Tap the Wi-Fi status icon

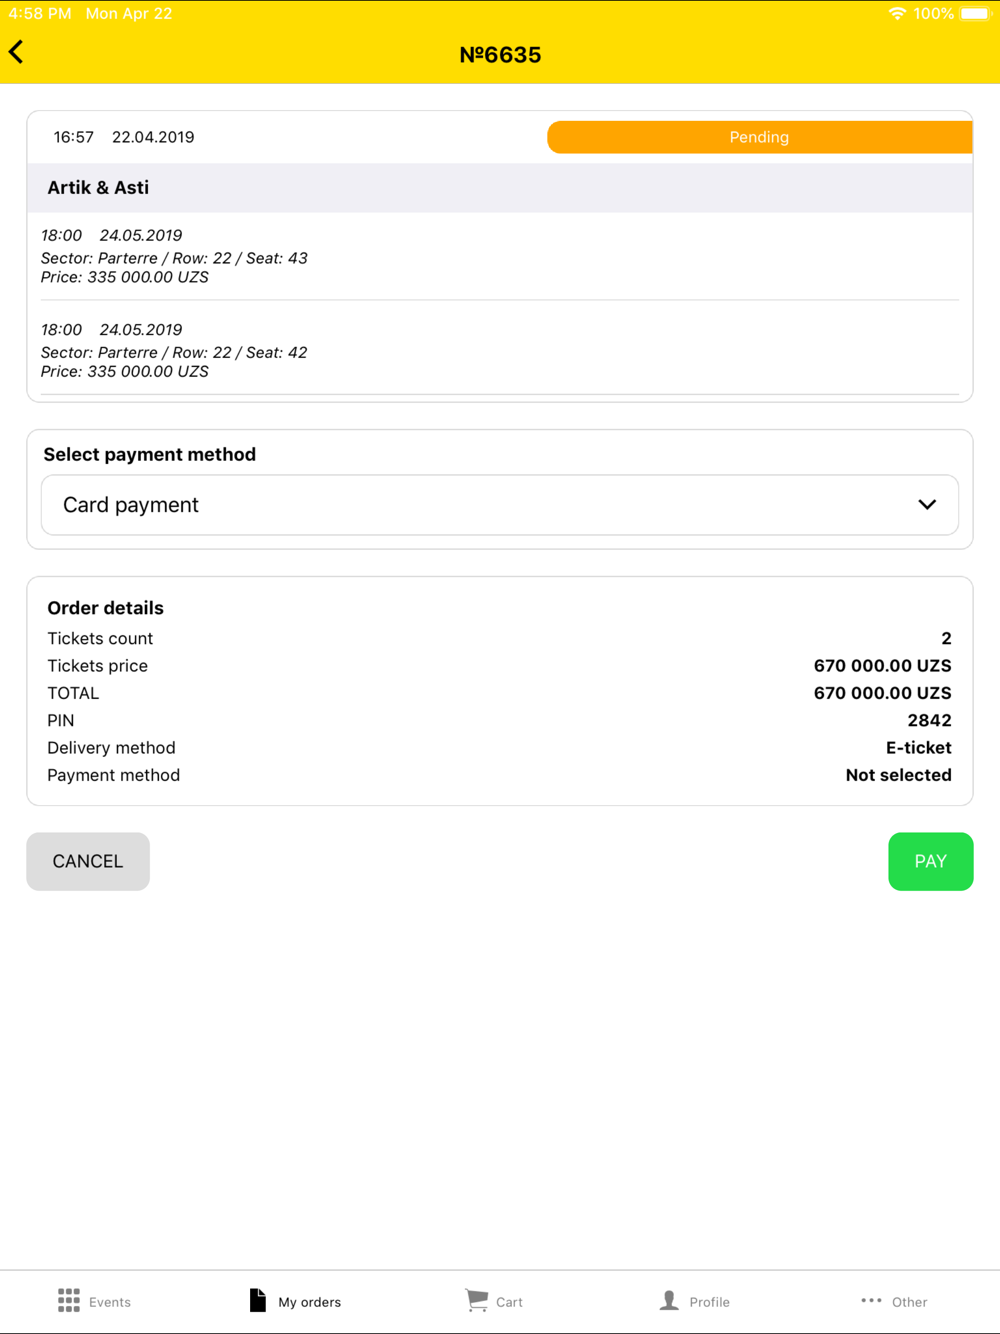click(897, 14)
